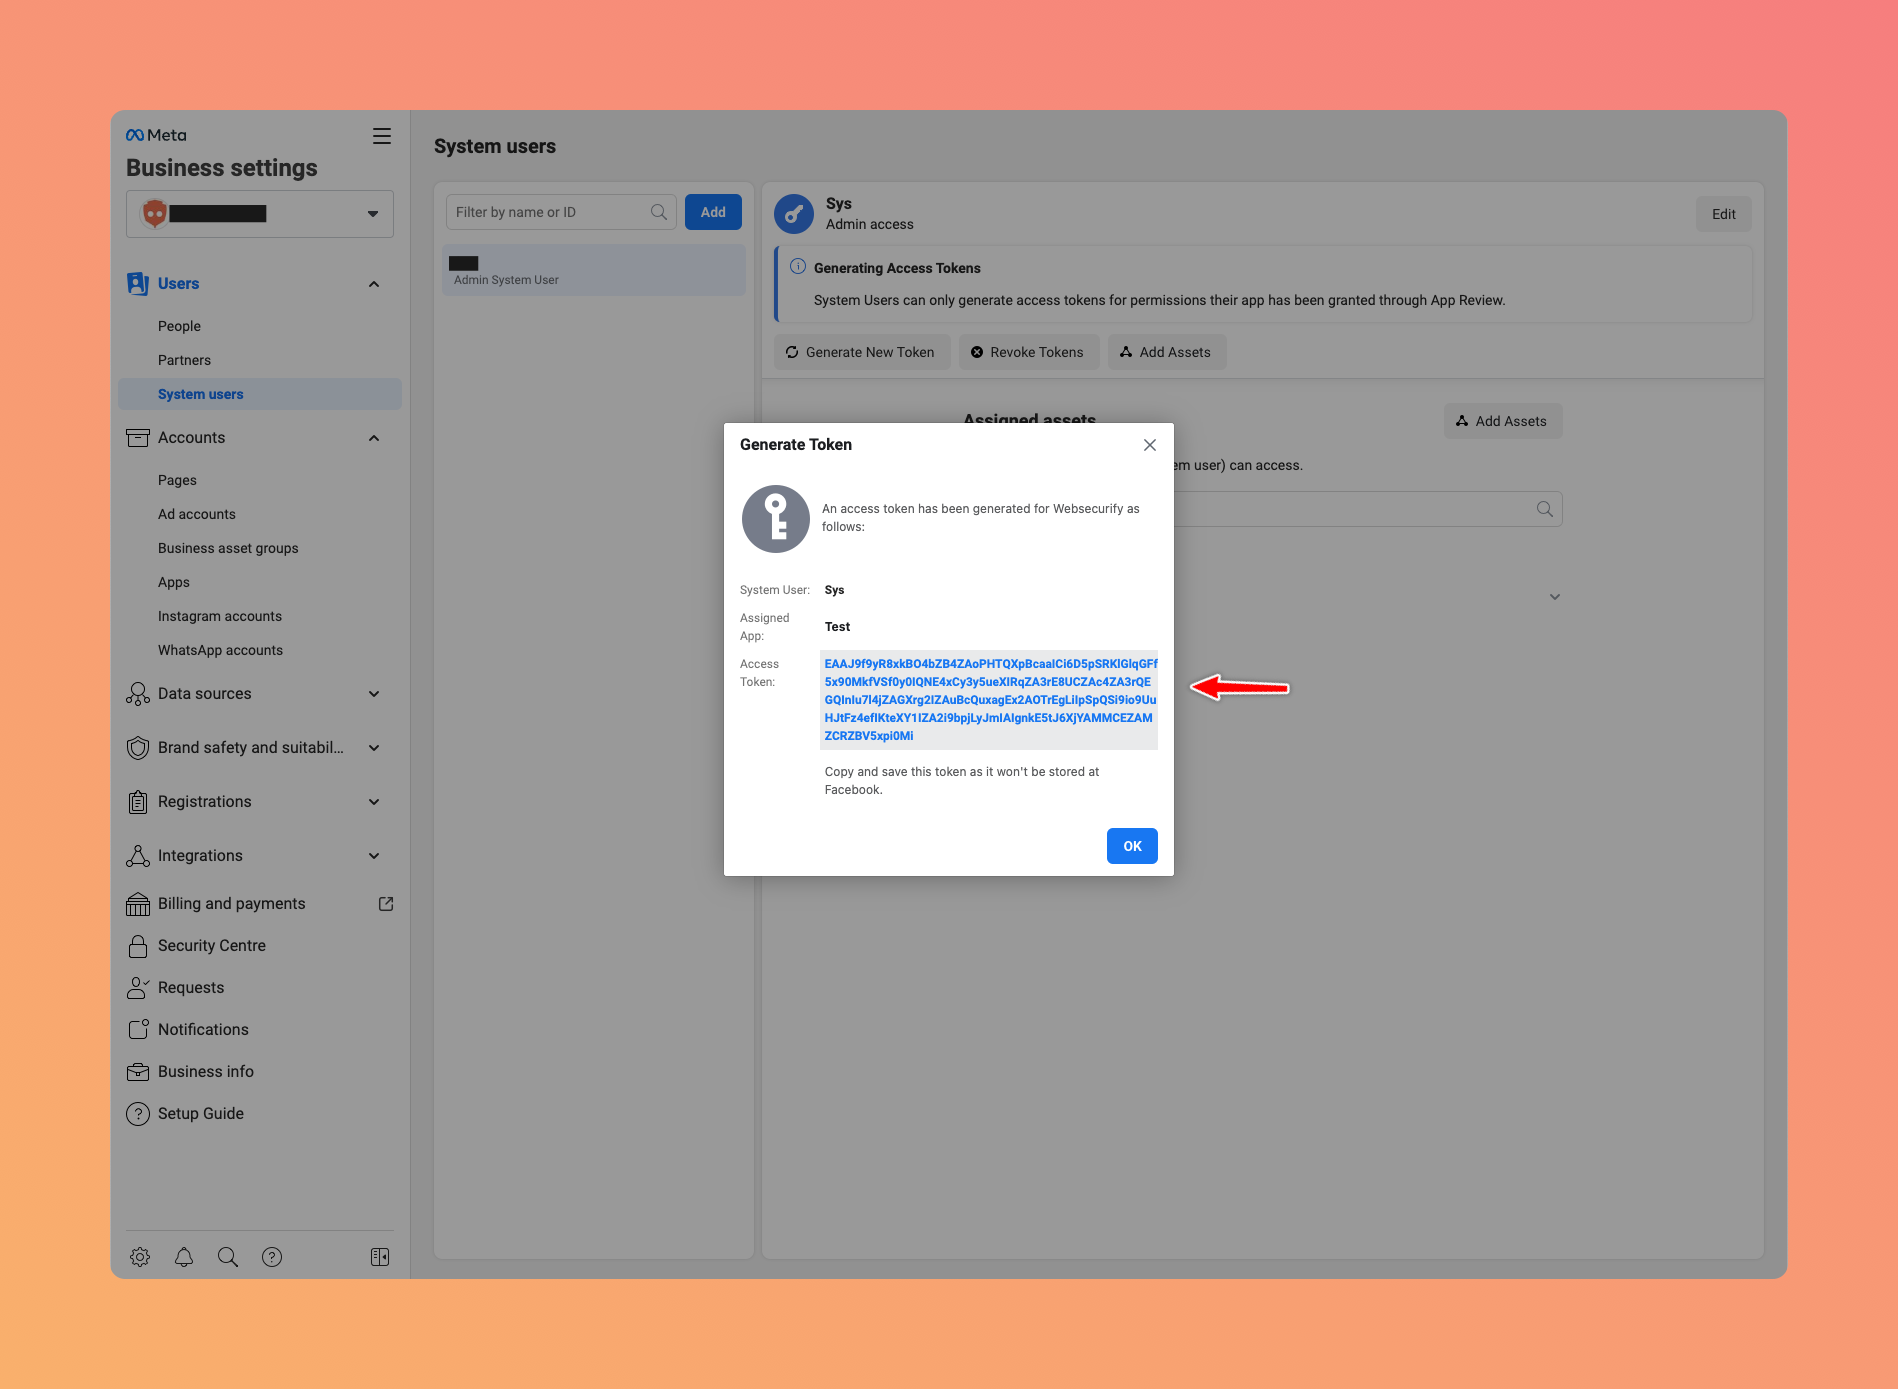This screenshot has height=1389, width=1898.
Task: Open the notifications bell icon
Action: (184, 1257)
